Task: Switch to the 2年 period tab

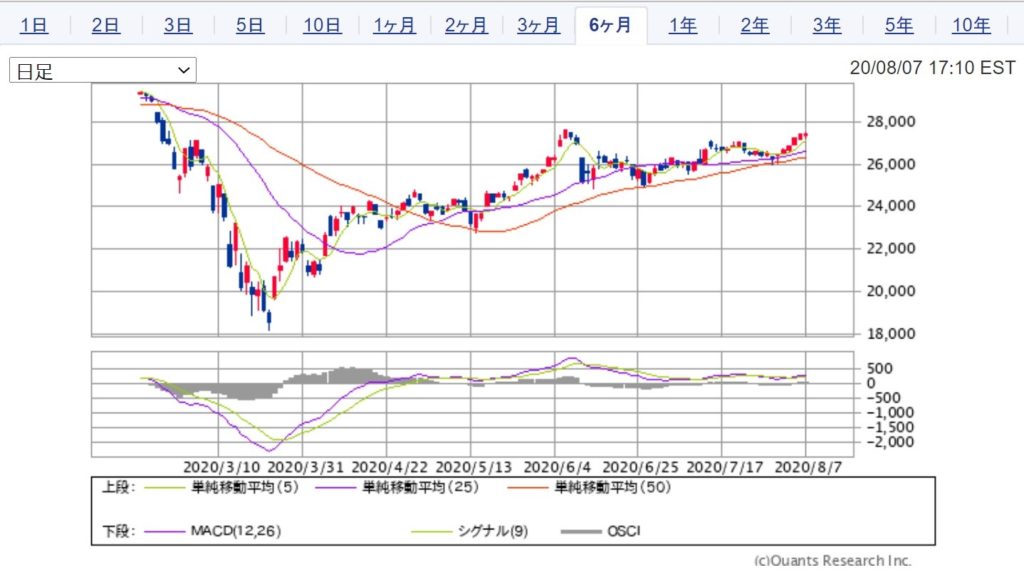Action: pyautogui.click(x=755, y=26)
